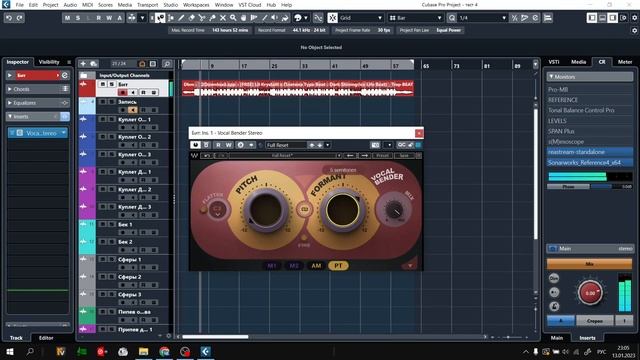Viewport: 640px width, 360px height.
Task: Click next preset arrow in Waves toolbar
Action: pyautogui.click(x=364, y=156)
